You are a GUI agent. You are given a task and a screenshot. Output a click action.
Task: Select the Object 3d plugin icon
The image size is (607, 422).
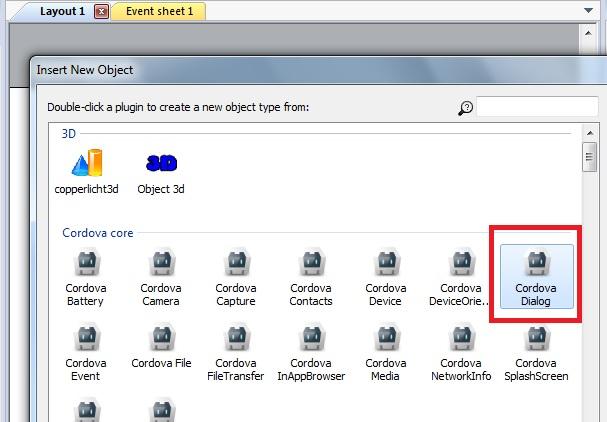tap(161, 163)
